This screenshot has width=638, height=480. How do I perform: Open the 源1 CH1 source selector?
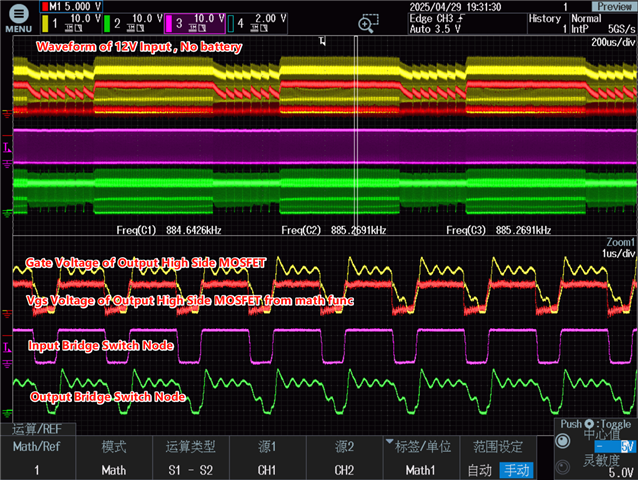coord(267,459)
